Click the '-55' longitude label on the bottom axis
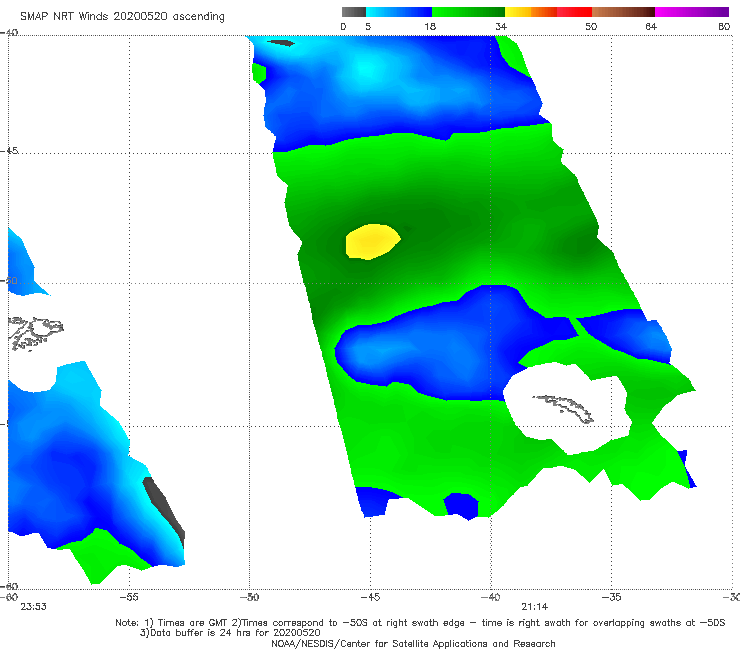740x650 pixels. pos(129,597)
